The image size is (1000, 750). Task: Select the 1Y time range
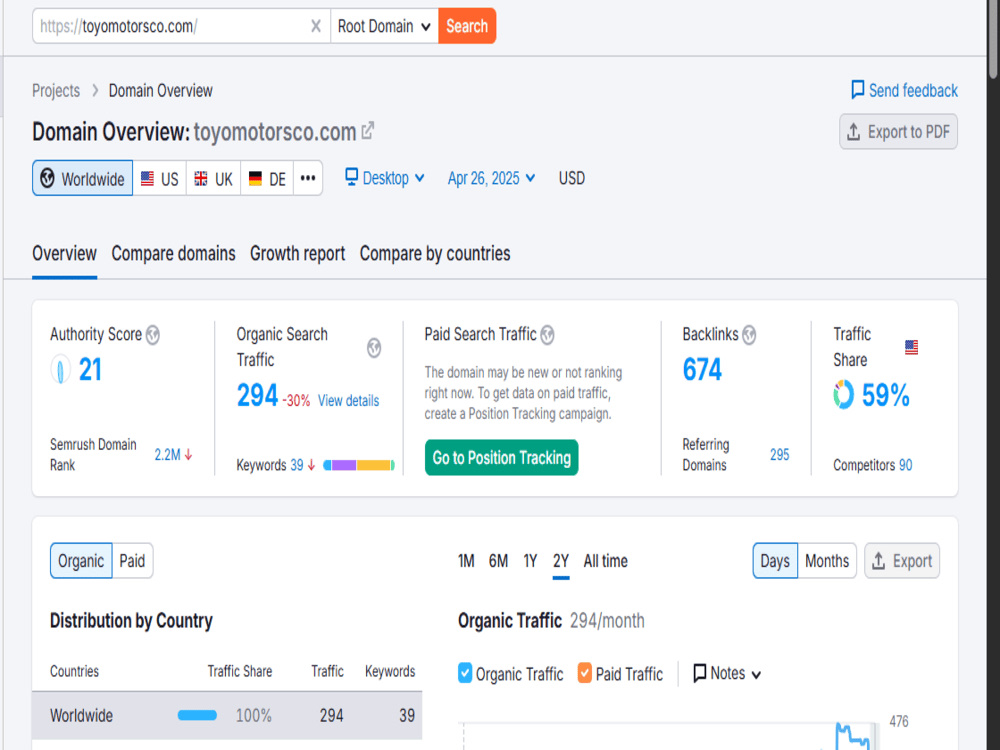coord(530,561)
